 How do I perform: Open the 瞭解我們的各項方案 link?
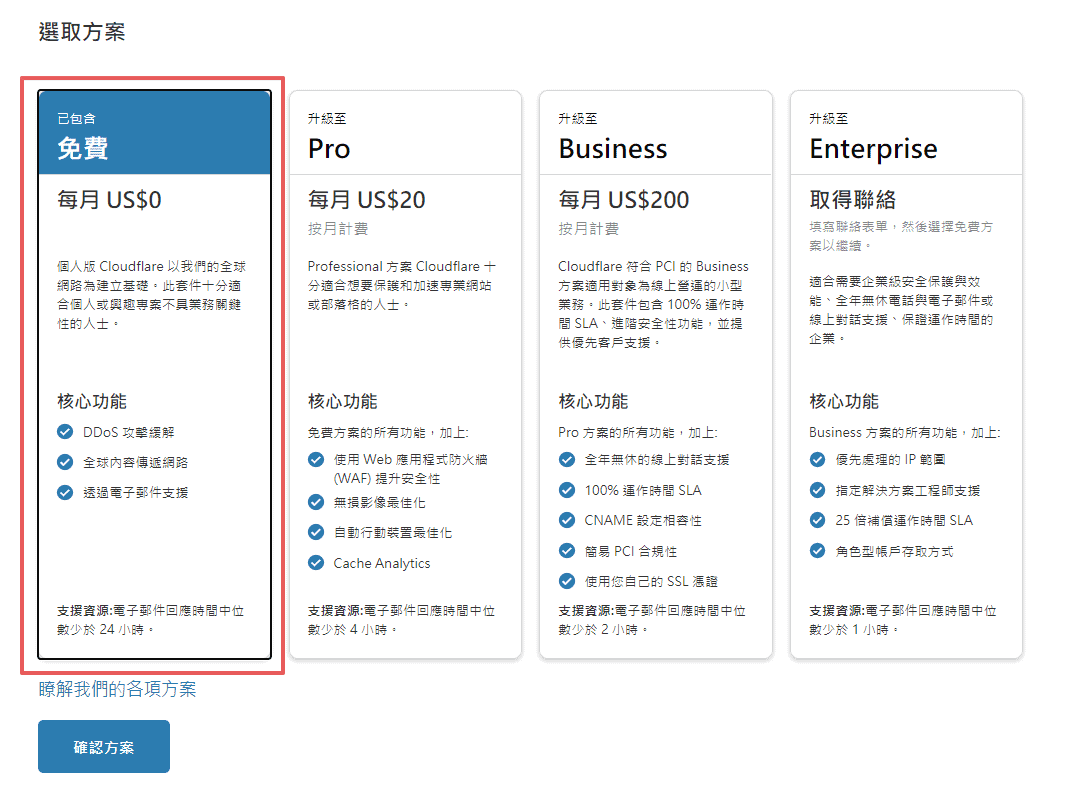click(x=117, y=689)
